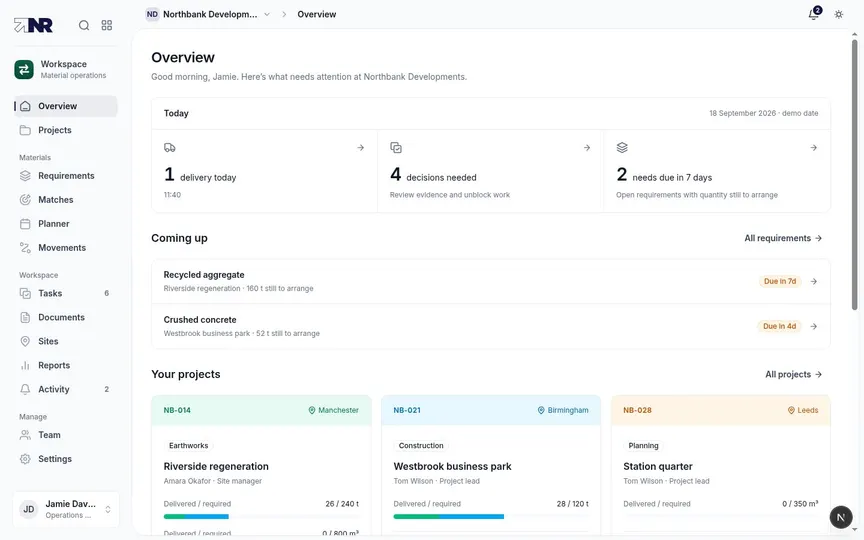The width and height of the screenshot is (864, 540).
Task: Open Westbrook business park project card
Action: (491, 466)
